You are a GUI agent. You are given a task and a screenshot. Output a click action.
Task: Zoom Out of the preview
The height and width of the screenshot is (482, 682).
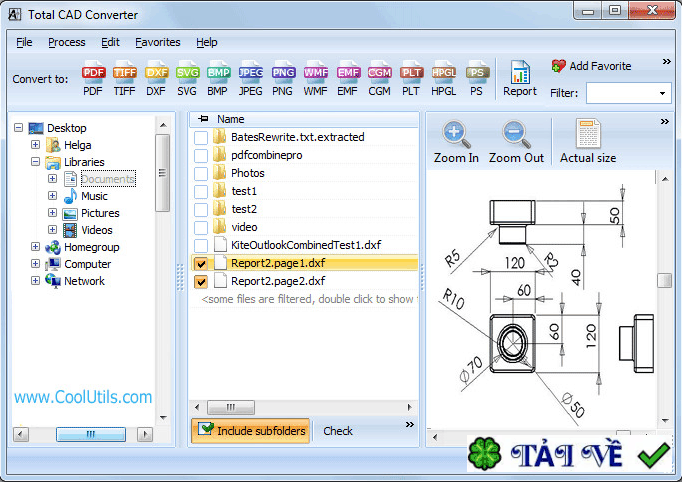[x=516, y=142]
